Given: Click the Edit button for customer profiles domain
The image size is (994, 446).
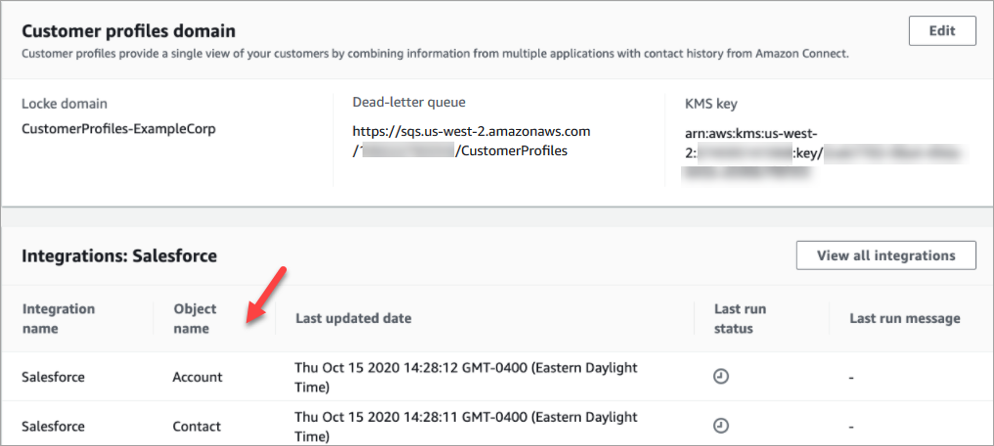Looking at the screenshot, I should 942,31.
